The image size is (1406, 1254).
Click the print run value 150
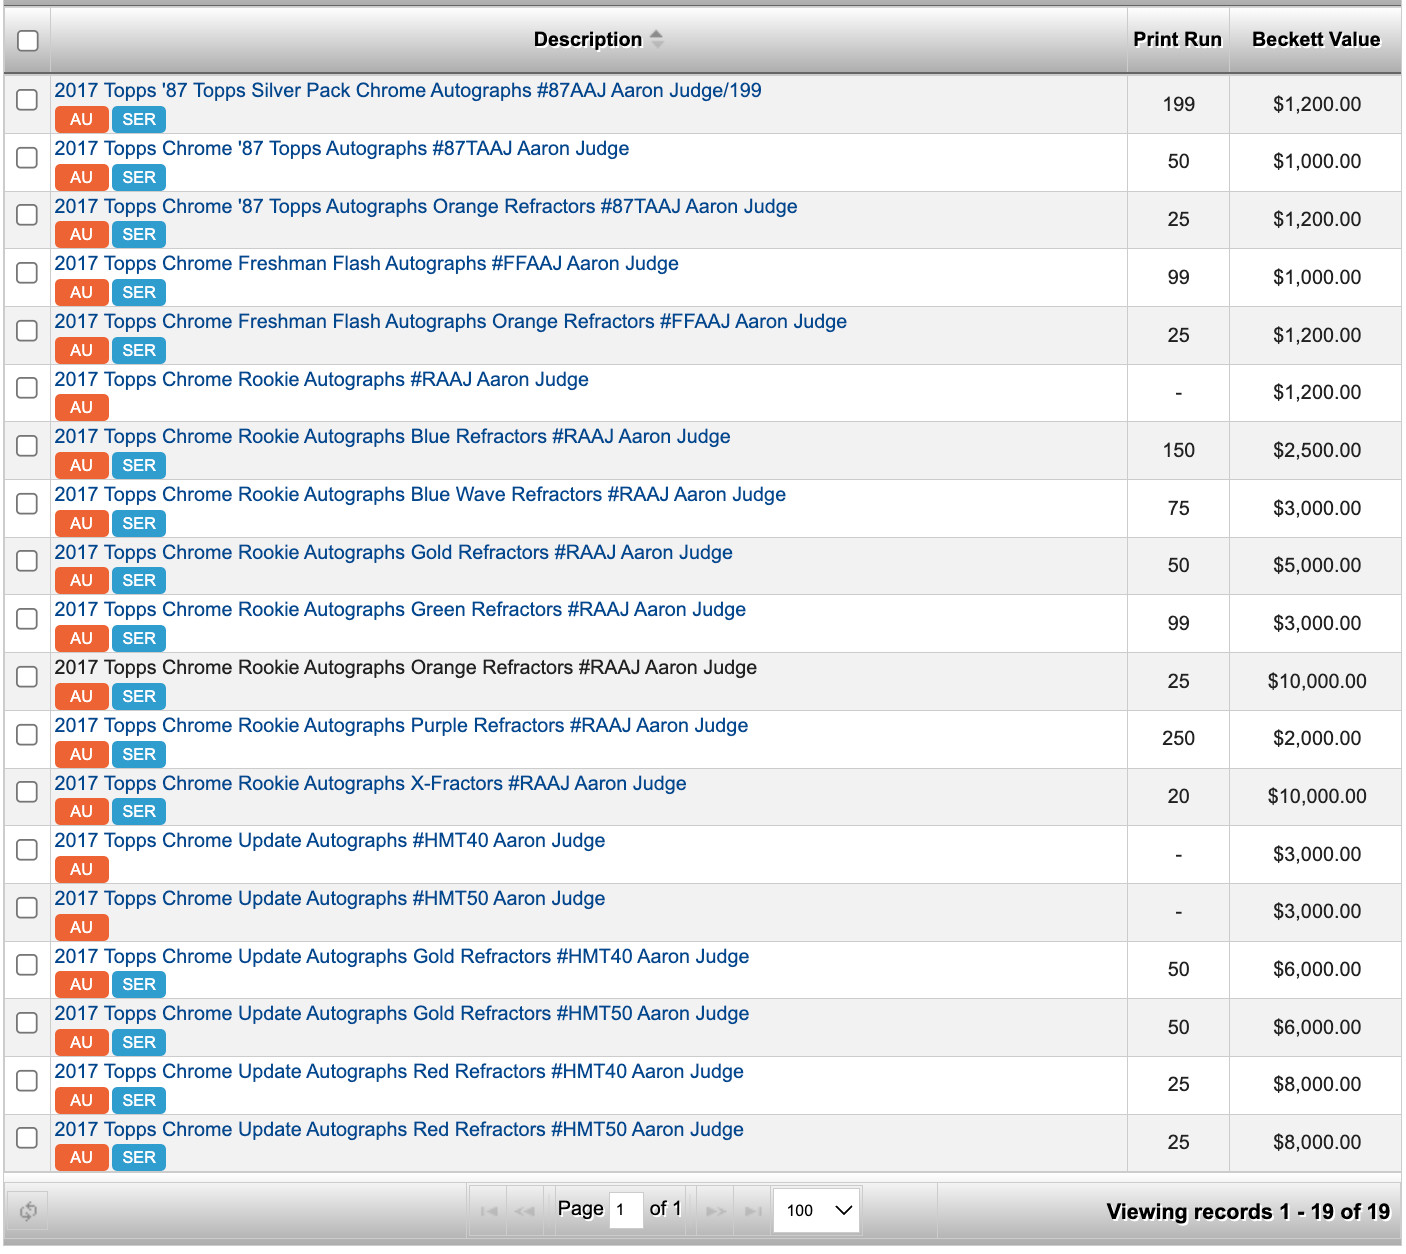[1179, 450]
